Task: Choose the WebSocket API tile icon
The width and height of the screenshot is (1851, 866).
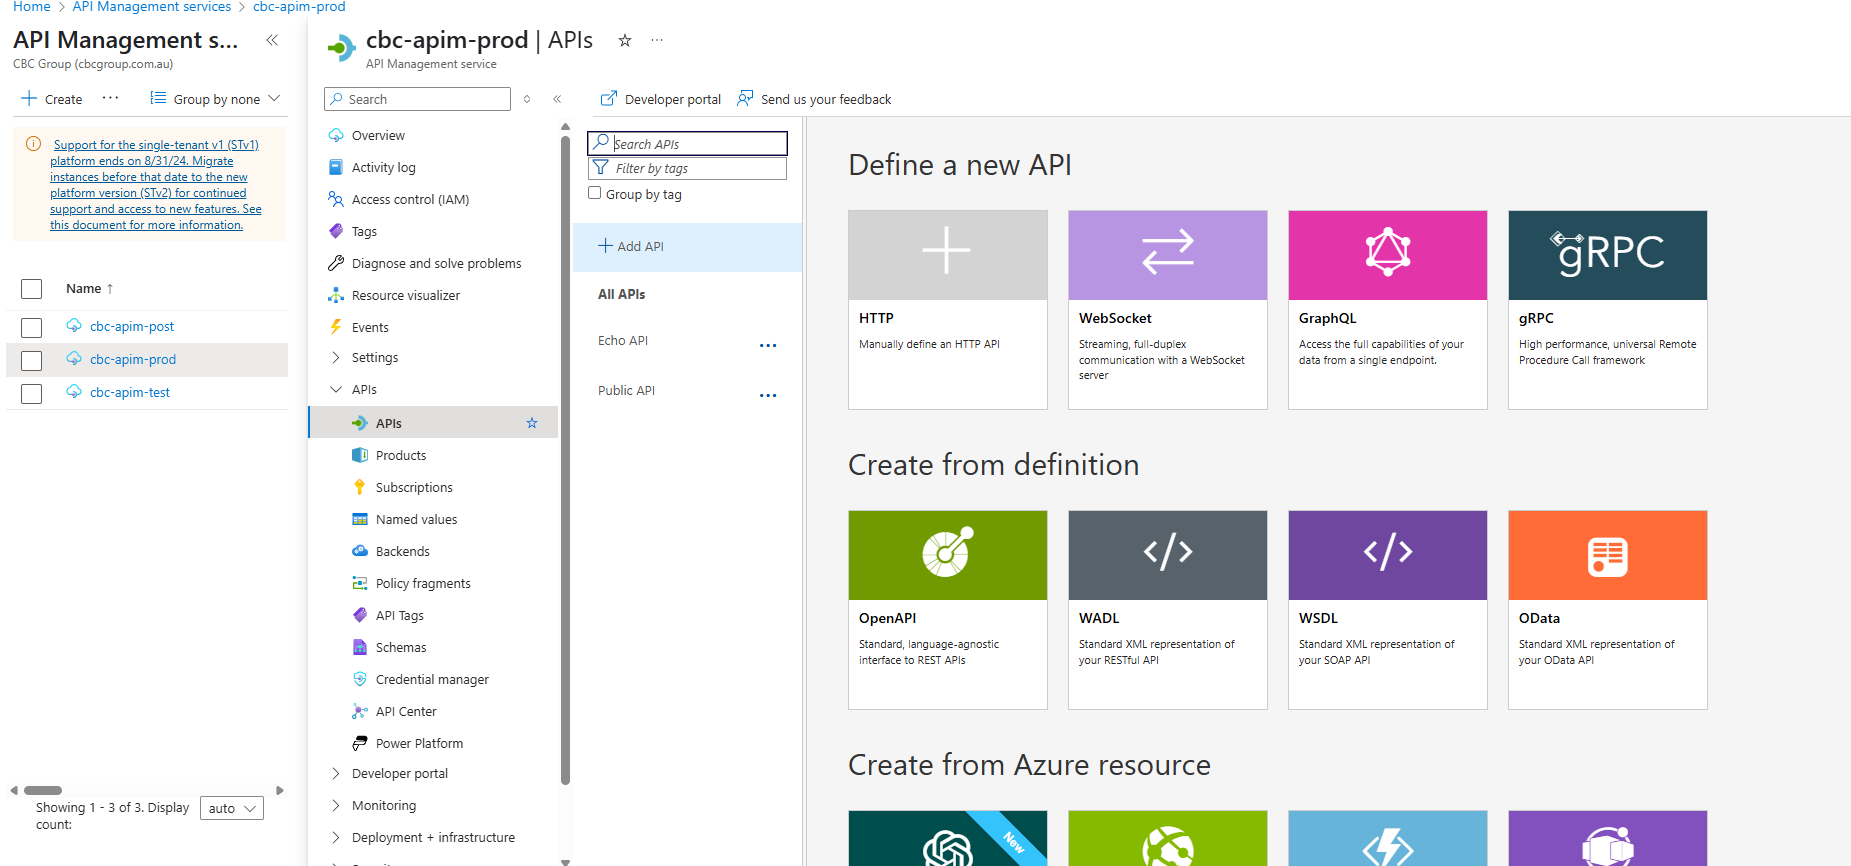Action: (x=1167, y=254)
